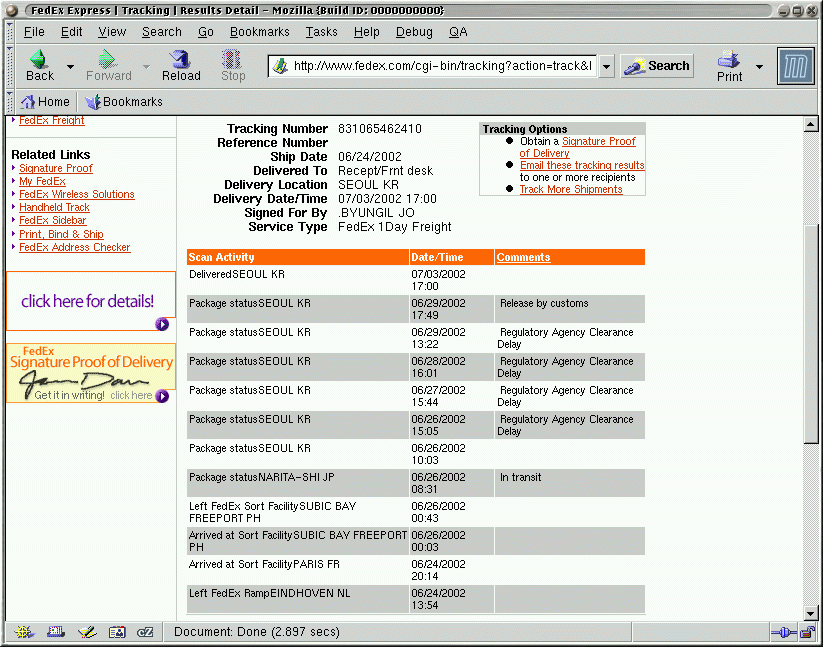Open the View menu

click(x=112, y=32)
